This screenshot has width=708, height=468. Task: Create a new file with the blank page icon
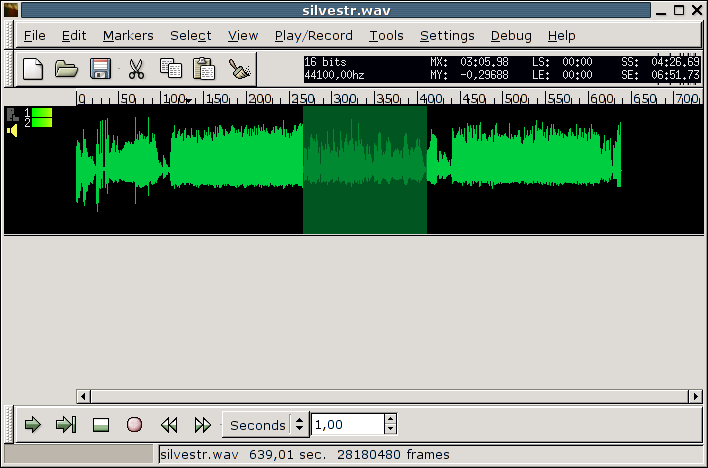(x=33, y=70)
